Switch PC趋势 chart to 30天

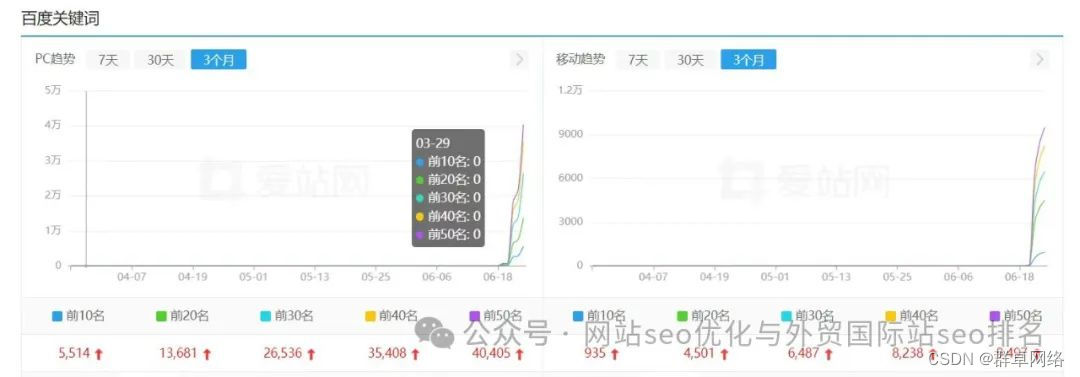coord(160,60)
